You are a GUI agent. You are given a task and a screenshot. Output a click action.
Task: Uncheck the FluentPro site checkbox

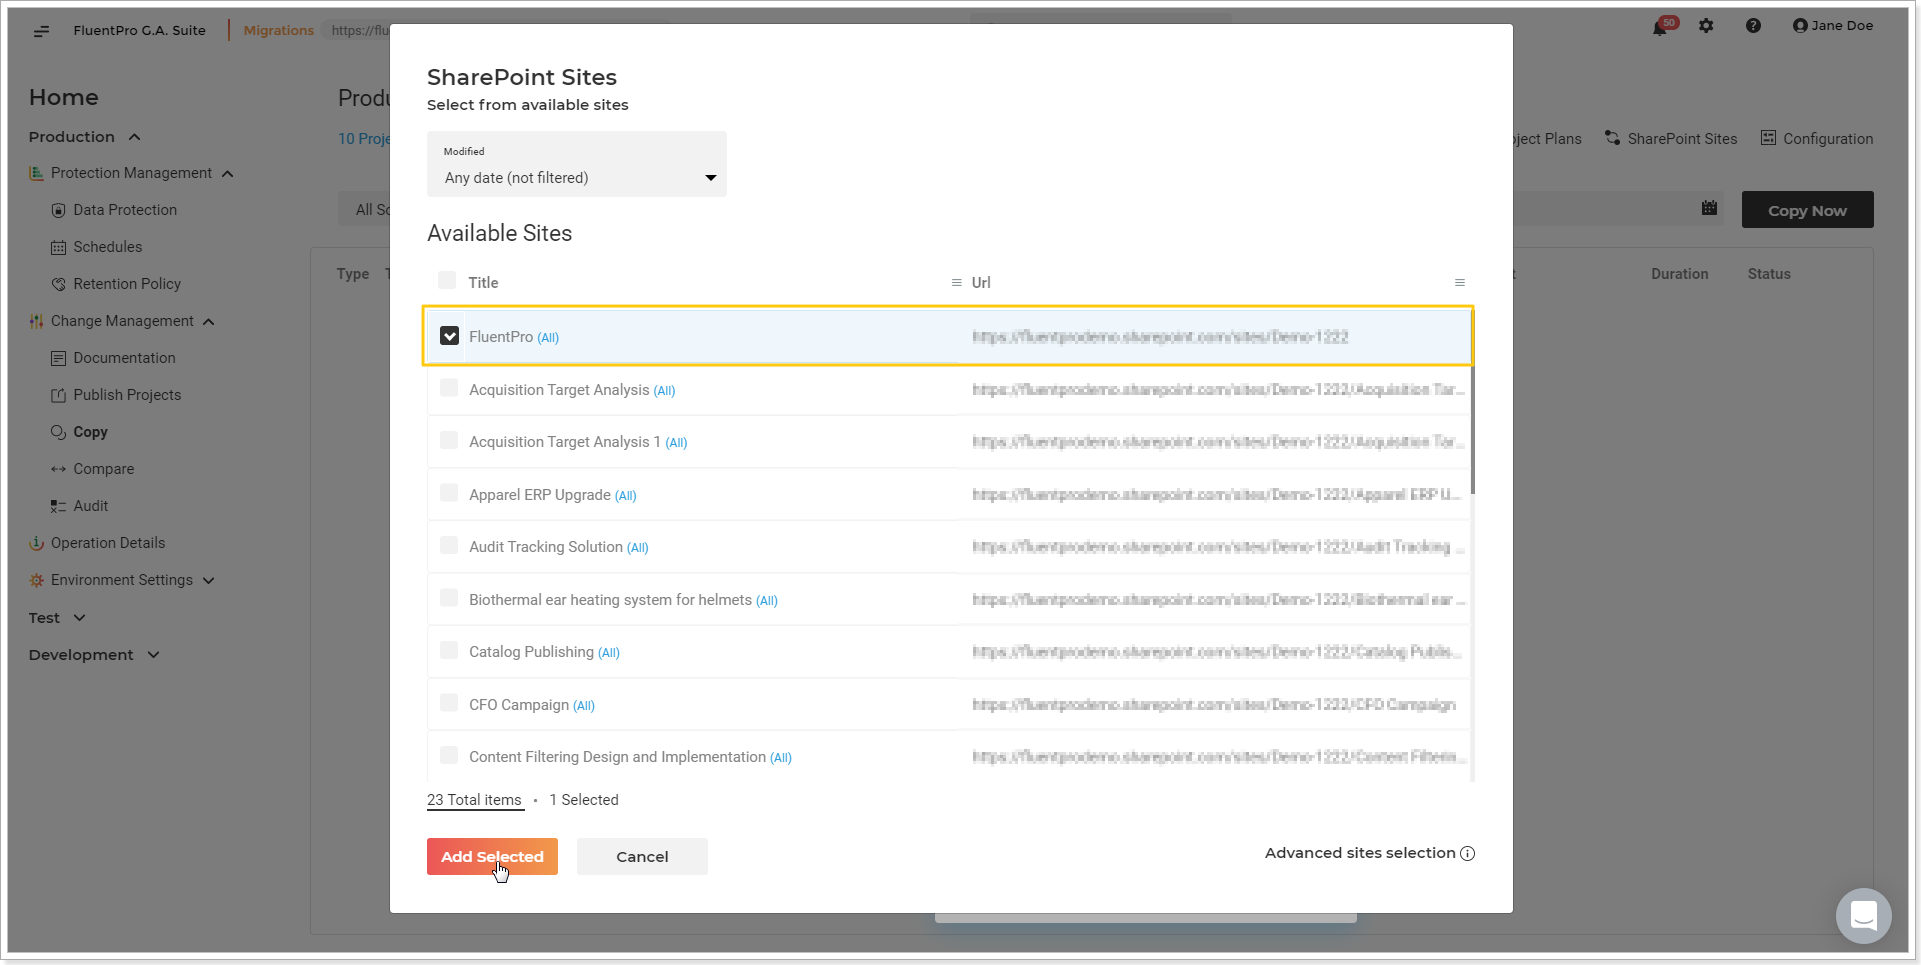click(450, 336)
